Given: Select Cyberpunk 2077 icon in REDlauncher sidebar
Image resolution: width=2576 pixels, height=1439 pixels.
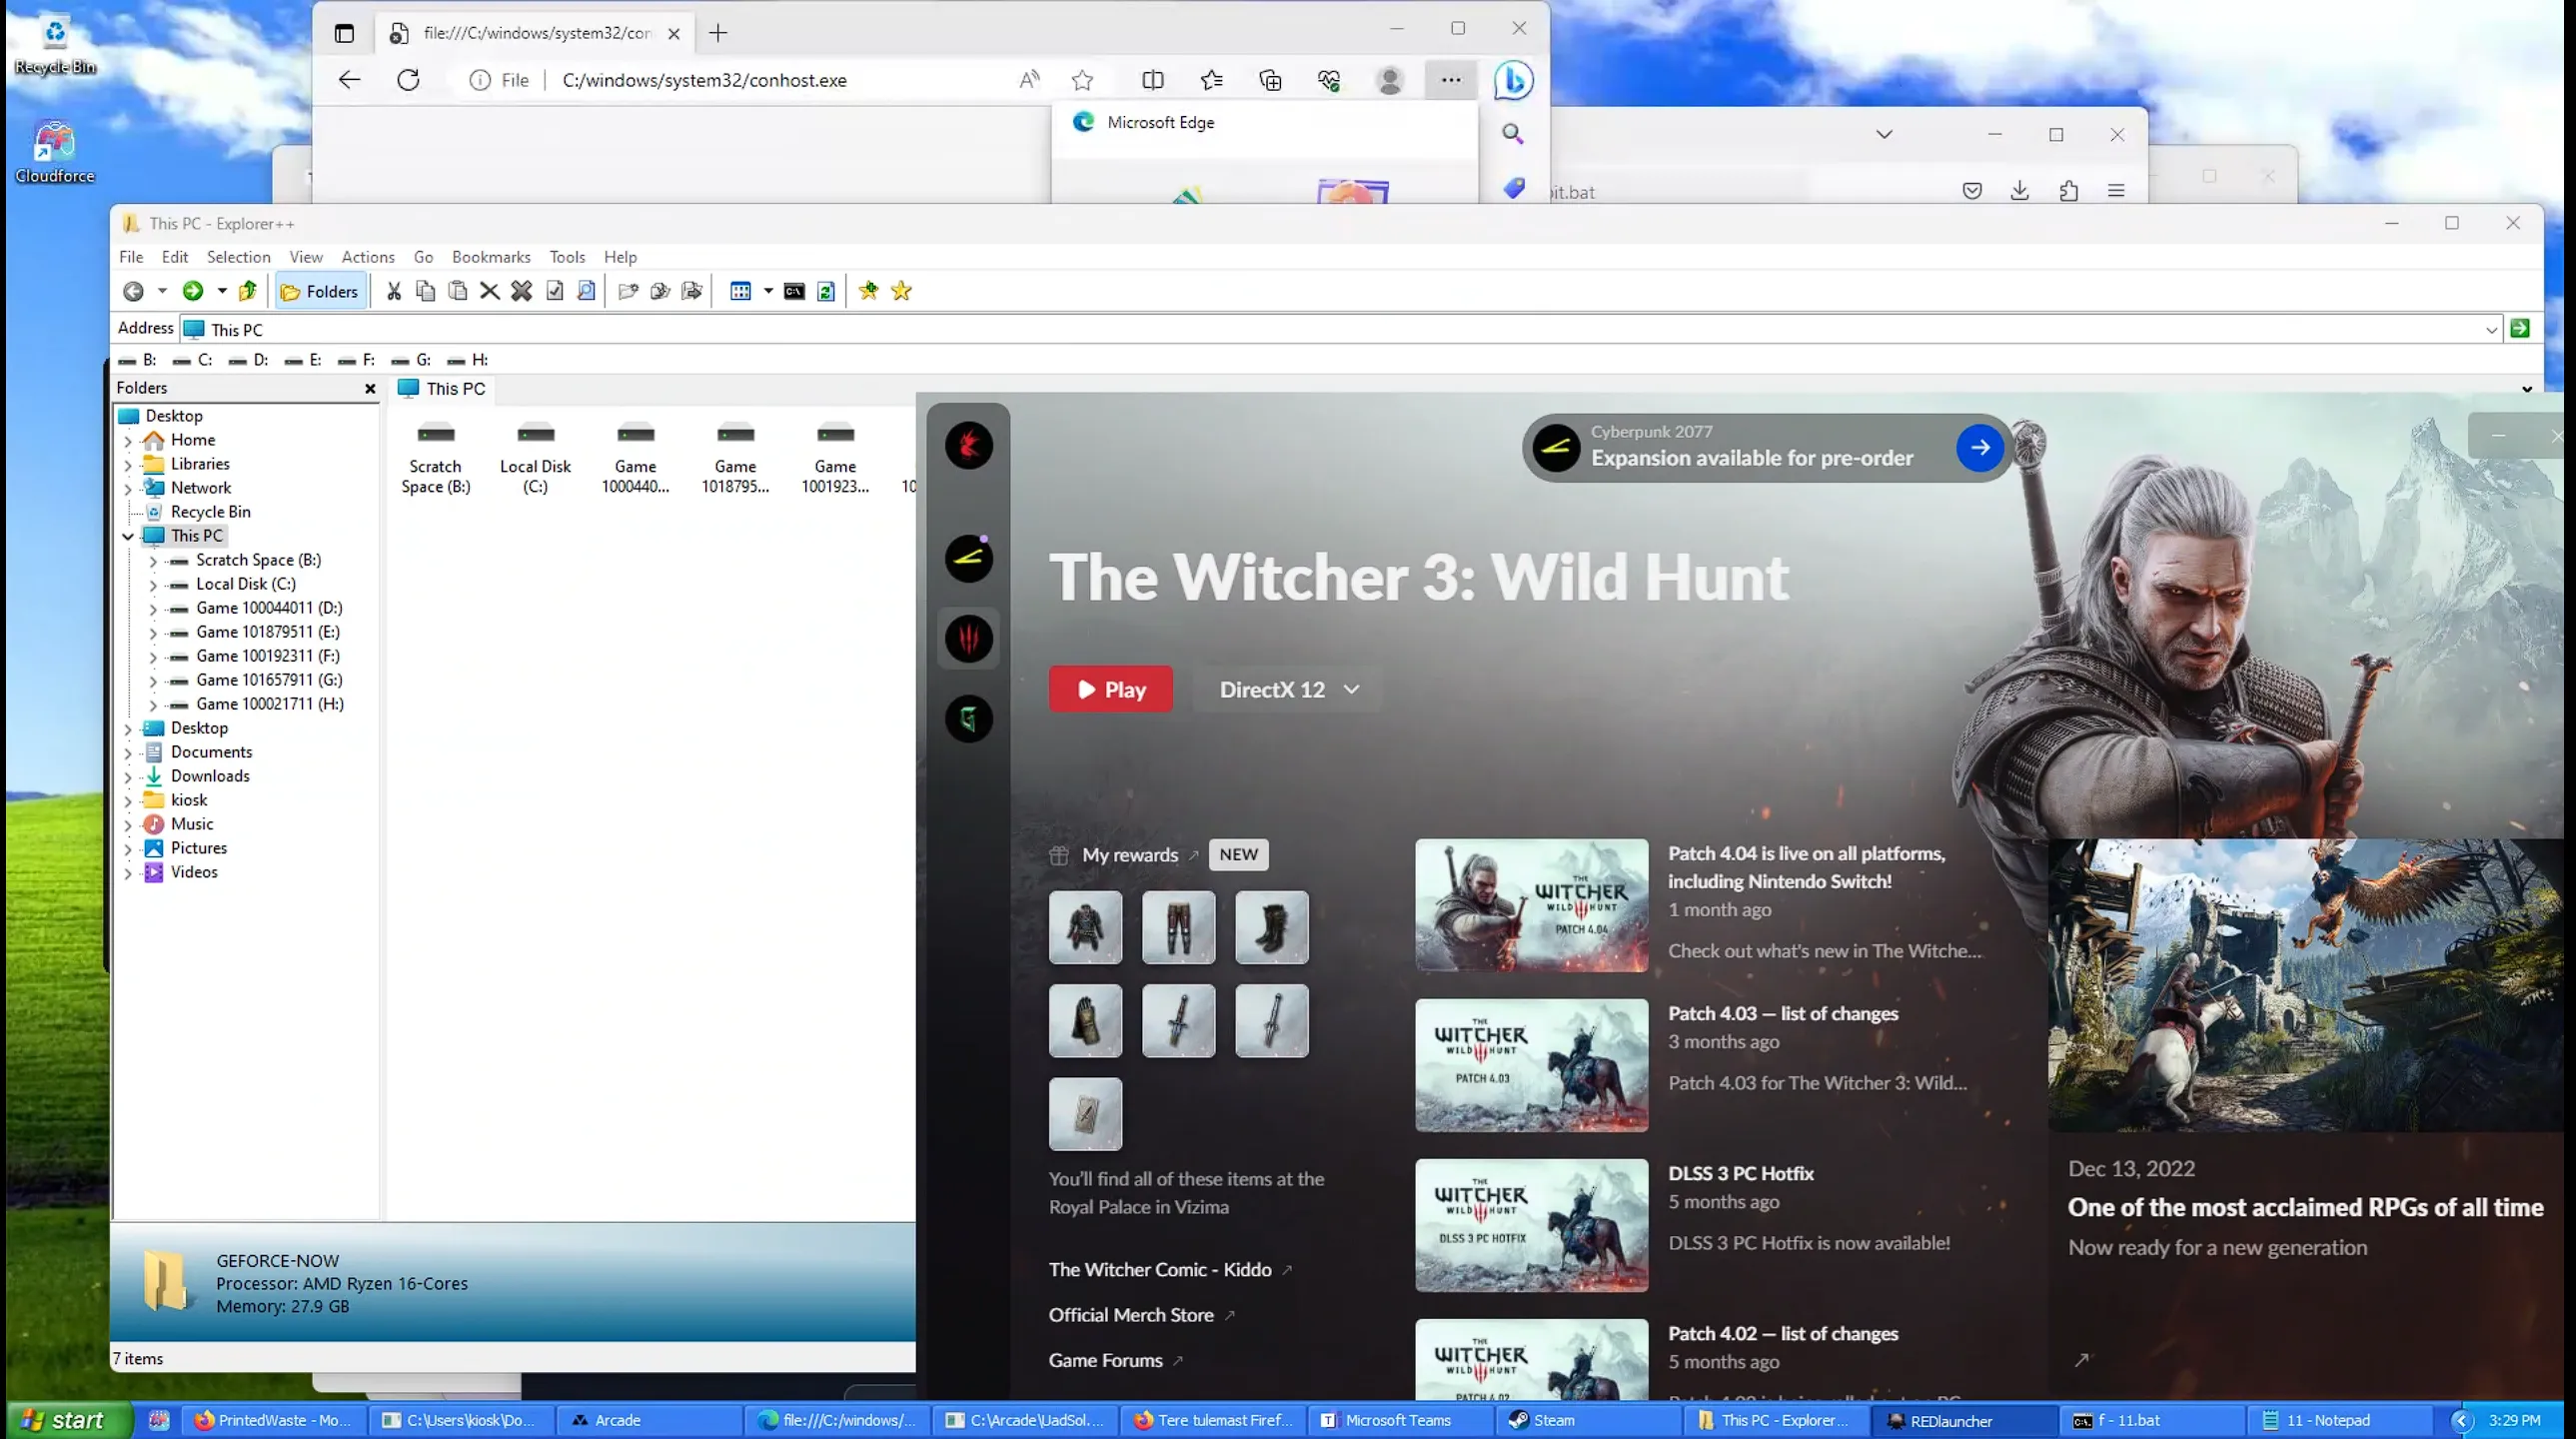Looking at the screenshot, I should click(x=968, y=558).
